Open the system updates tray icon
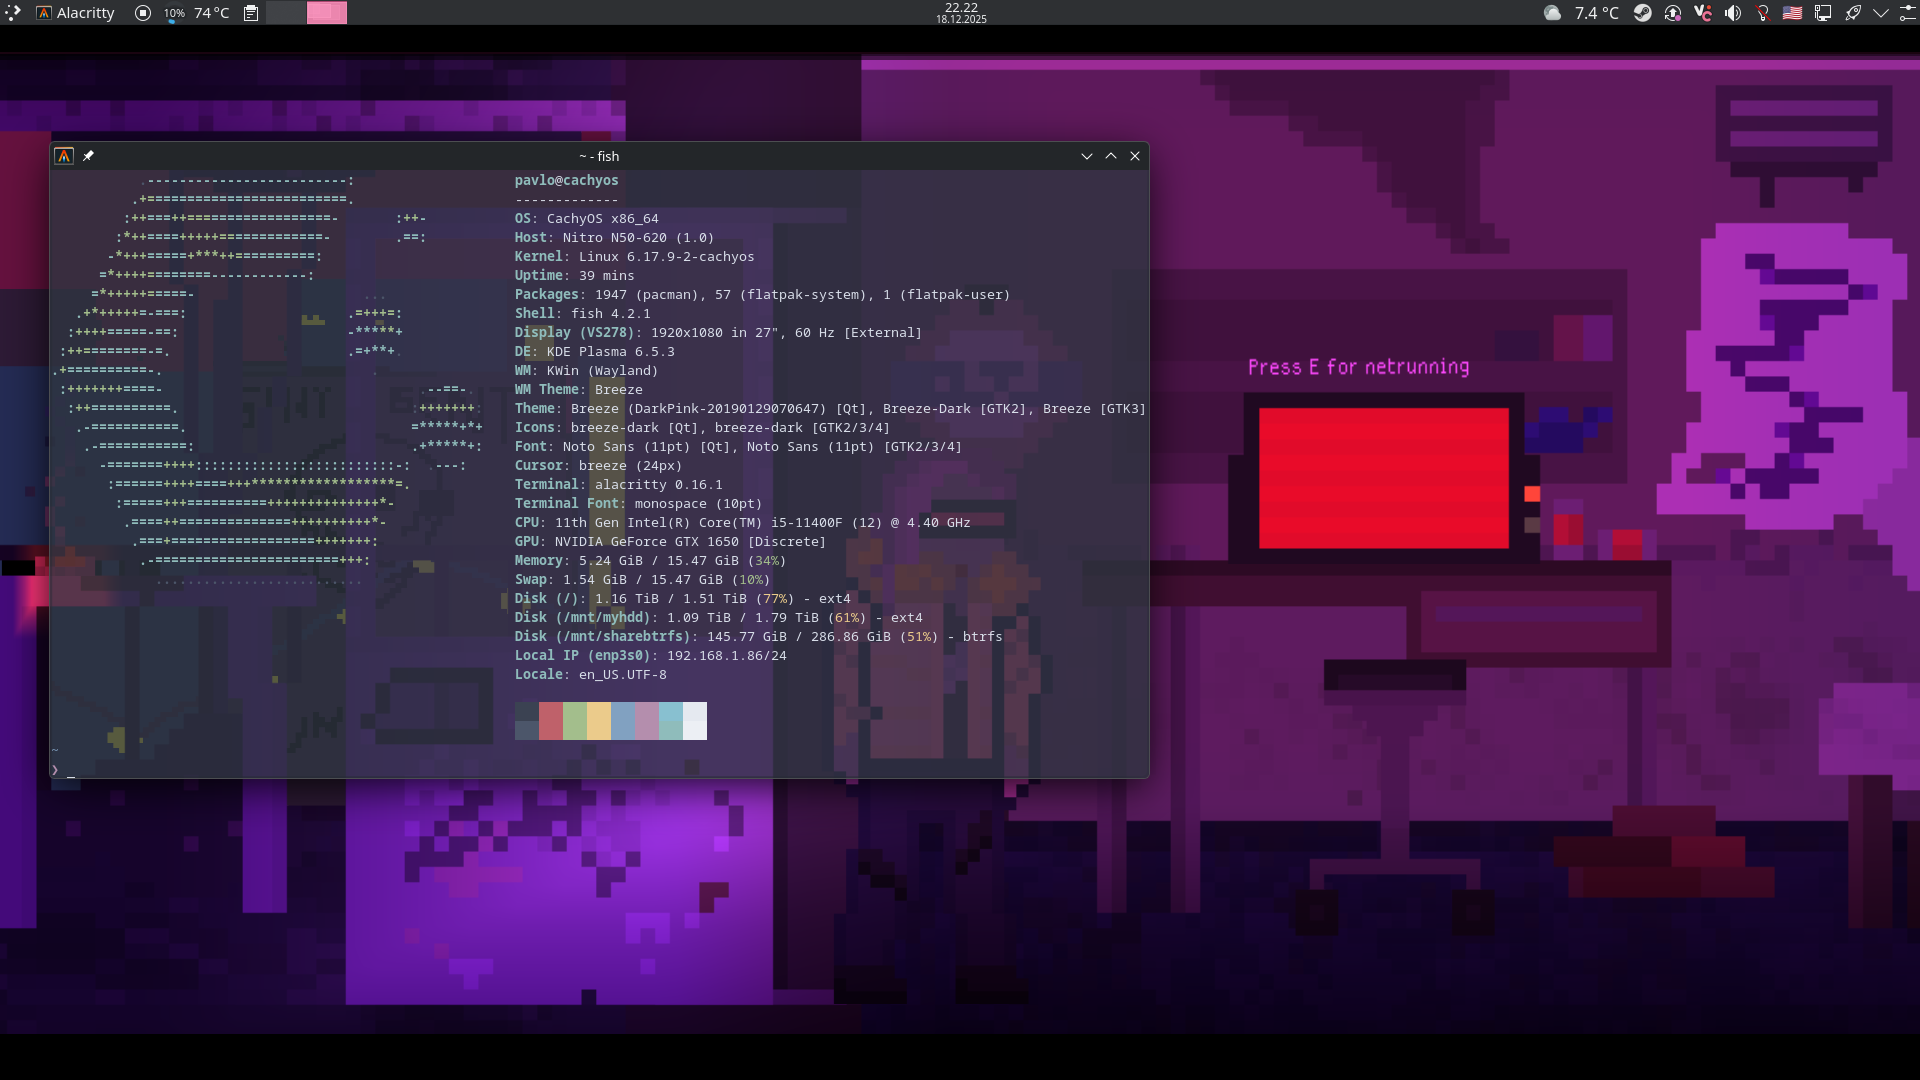The height and width of the screenshot is (1080, 1920). pyautogui.click(x=1672, y=13)
